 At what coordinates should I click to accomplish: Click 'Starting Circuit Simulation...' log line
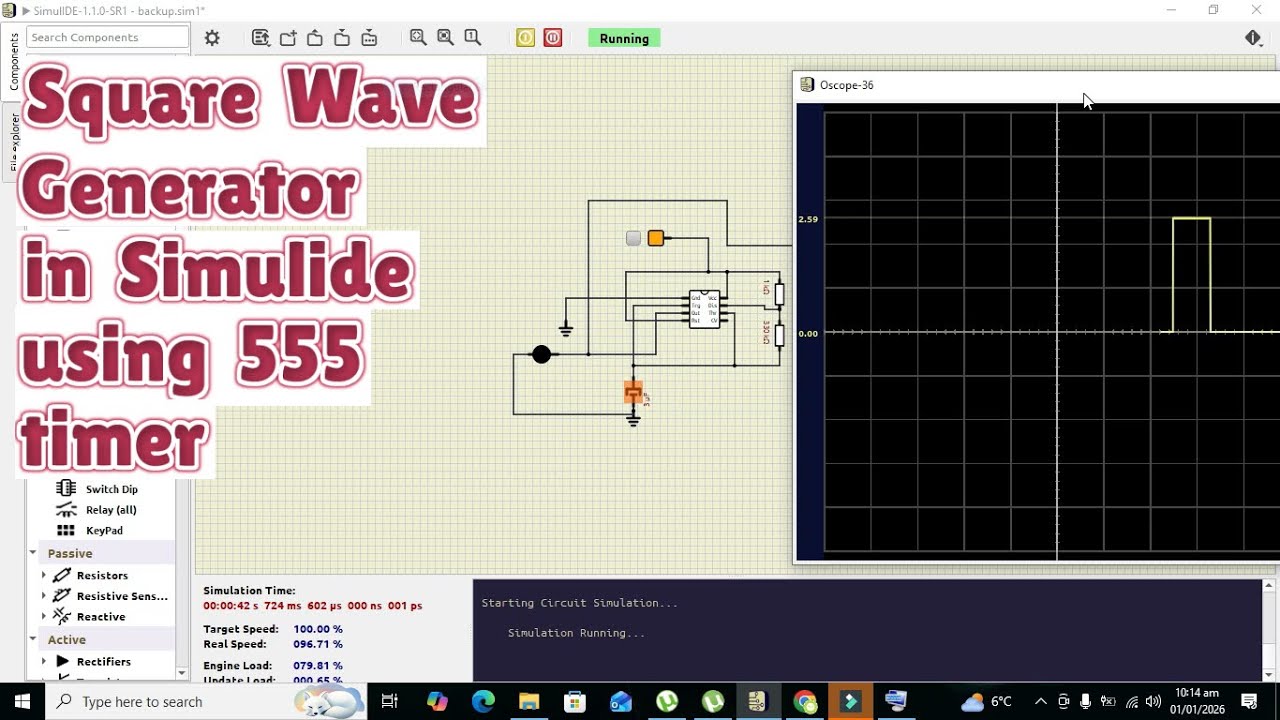(580, 603)
